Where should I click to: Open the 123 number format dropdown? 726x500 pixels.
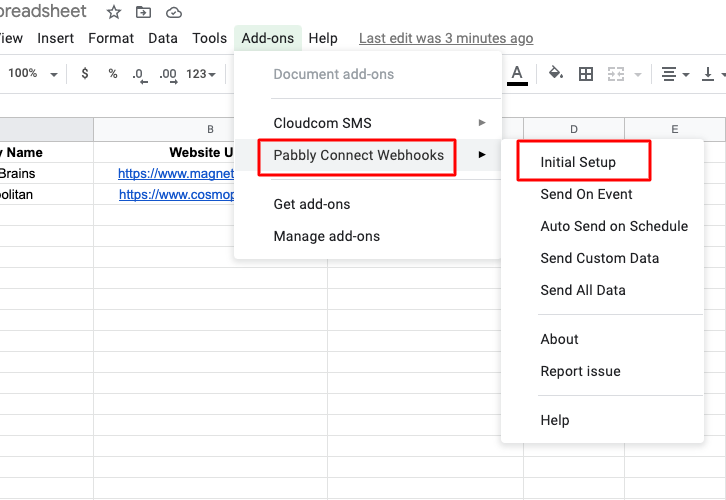[201, 74]
